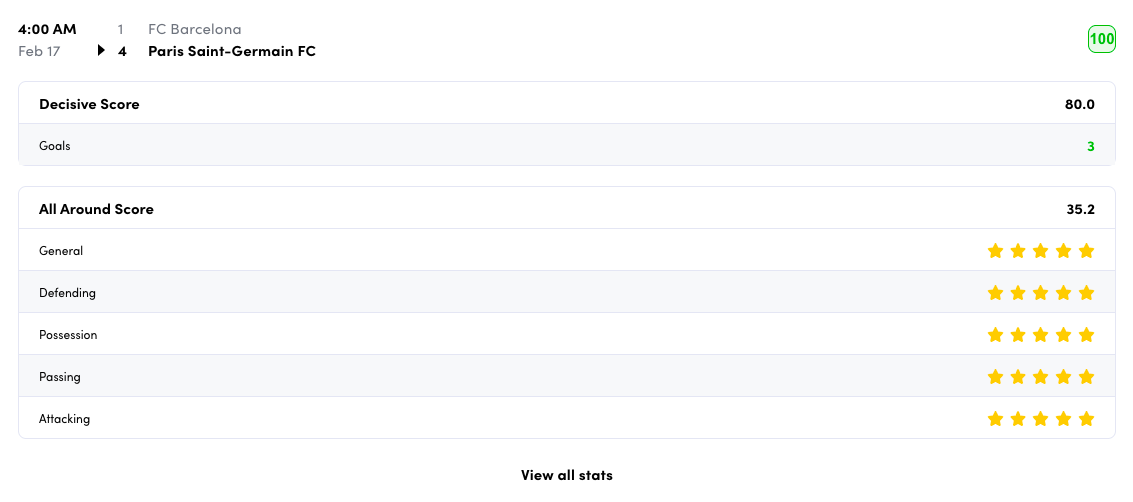Click Paris Saint-Germain's score of 4
The image size is (1133, 502).
122,51
